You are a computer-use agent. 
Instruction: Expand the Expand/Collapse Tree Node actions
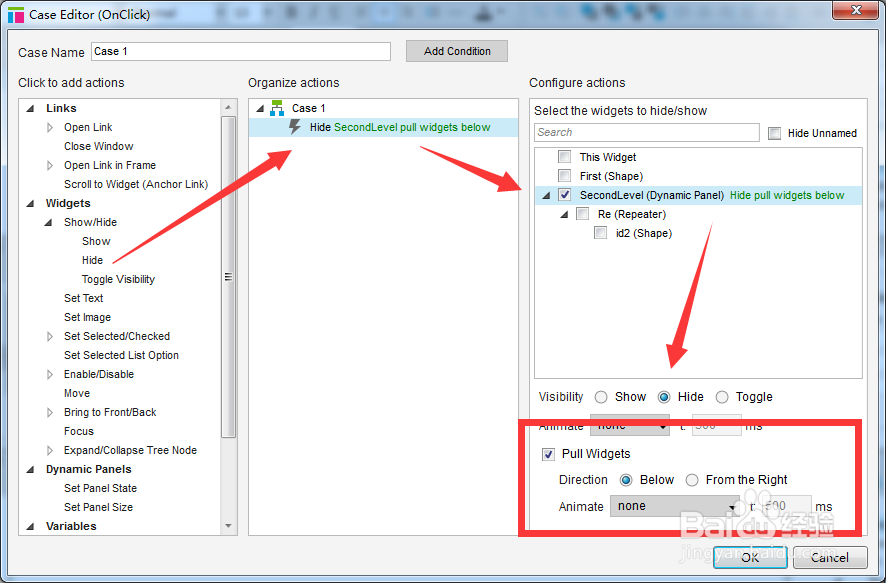click(x=50, y=450)
